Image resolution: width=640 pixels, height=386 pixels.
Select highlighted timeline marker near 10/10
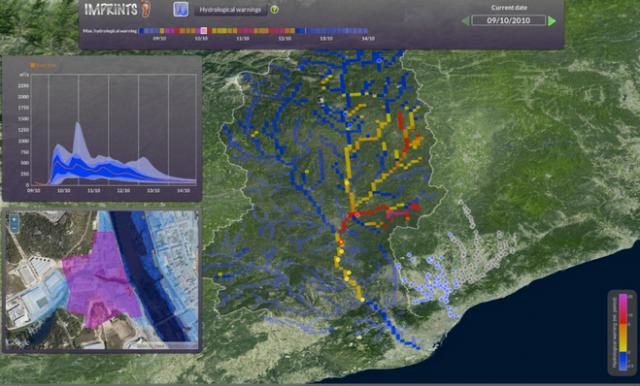tap(204, 31)
